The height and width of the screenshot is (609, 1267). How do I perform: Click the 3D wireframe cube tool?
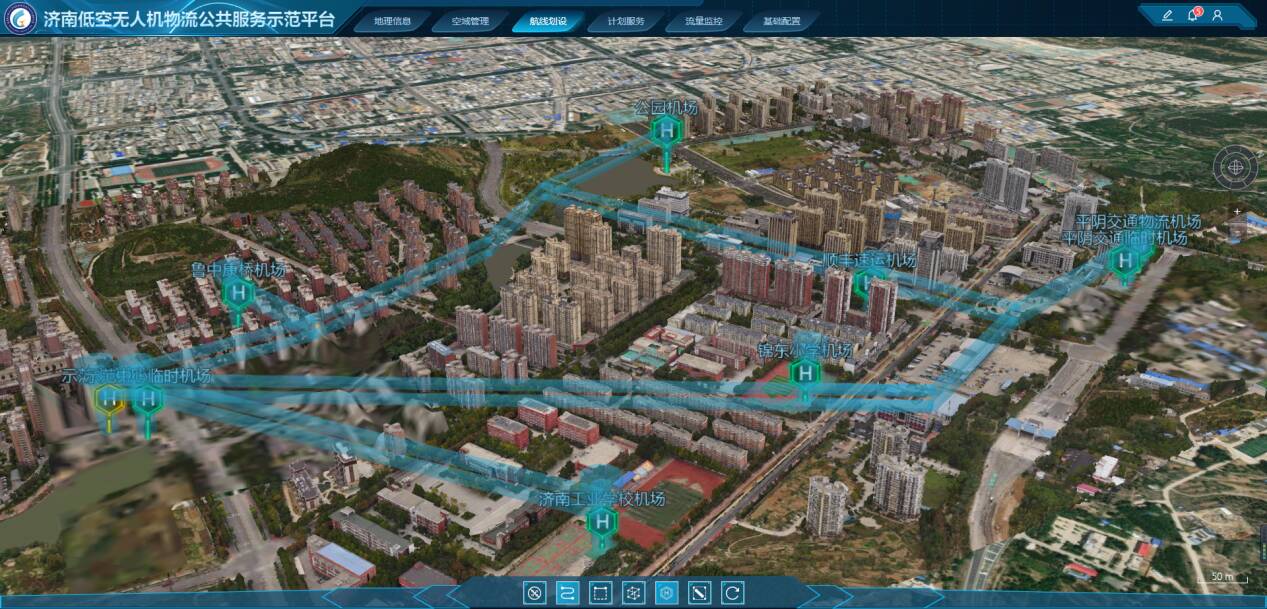pyautogui.click(x=633, y=593)
